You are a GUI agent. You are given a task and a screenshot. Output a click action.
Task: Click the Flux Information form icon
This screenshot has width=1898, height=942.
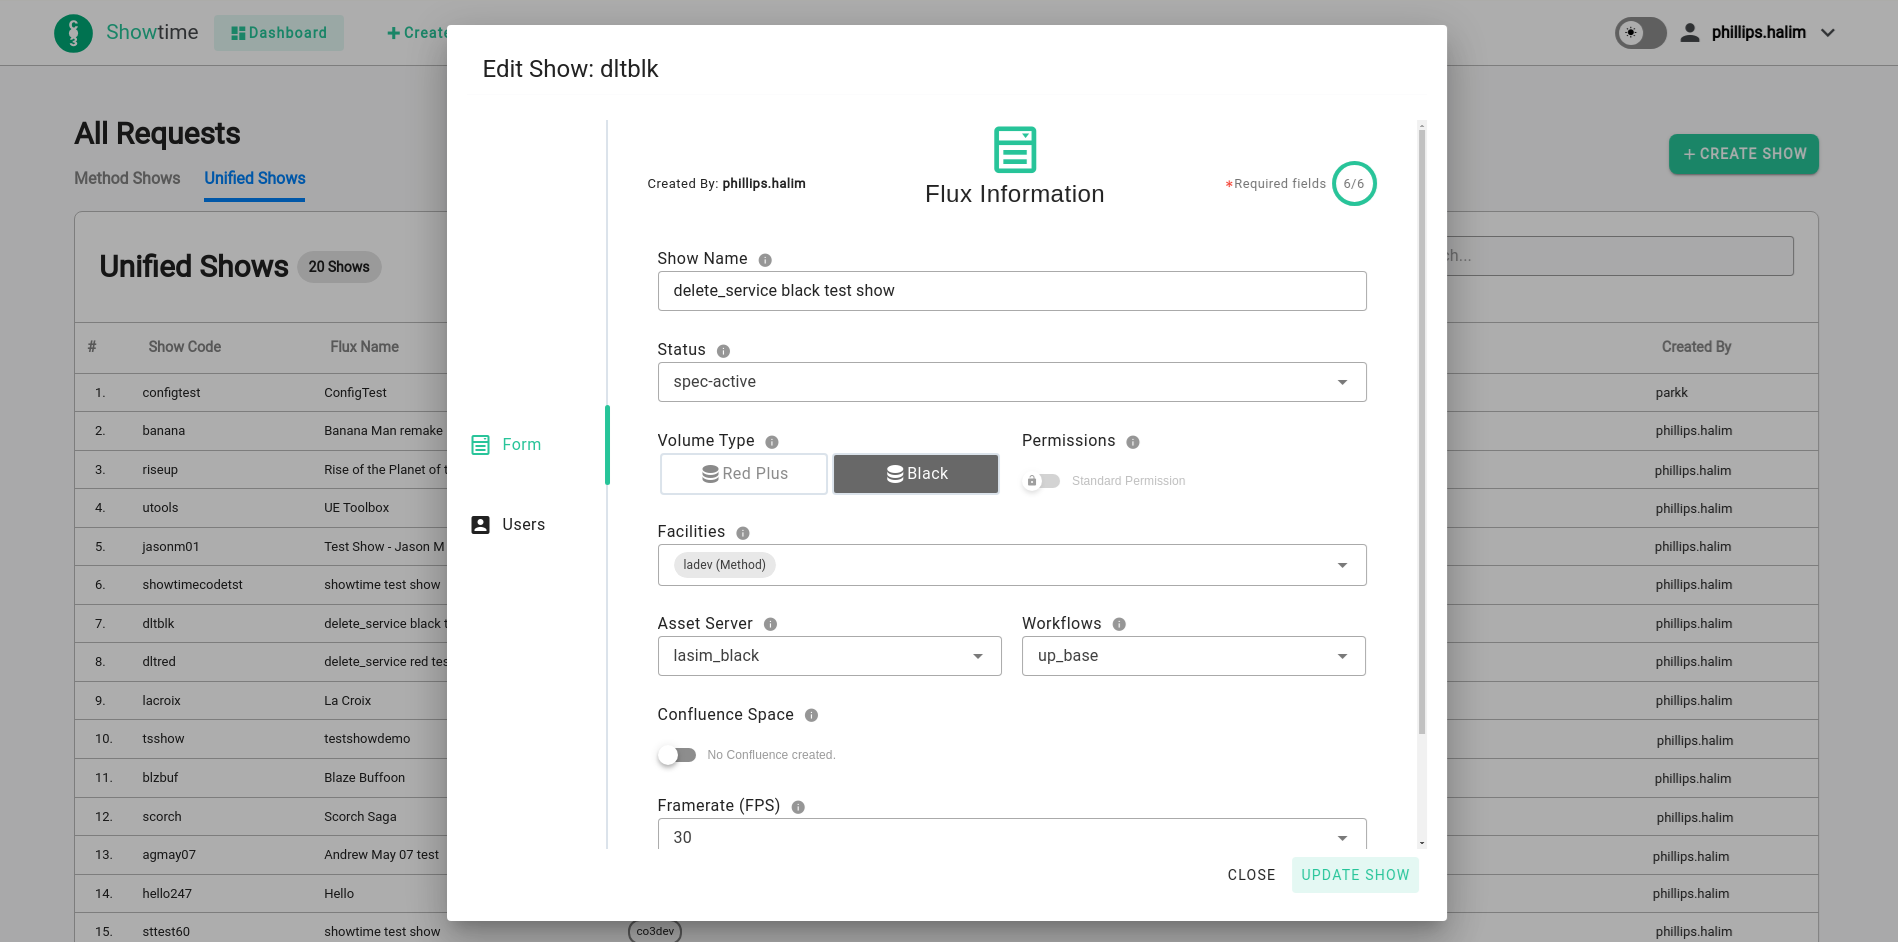(1014, 150)
